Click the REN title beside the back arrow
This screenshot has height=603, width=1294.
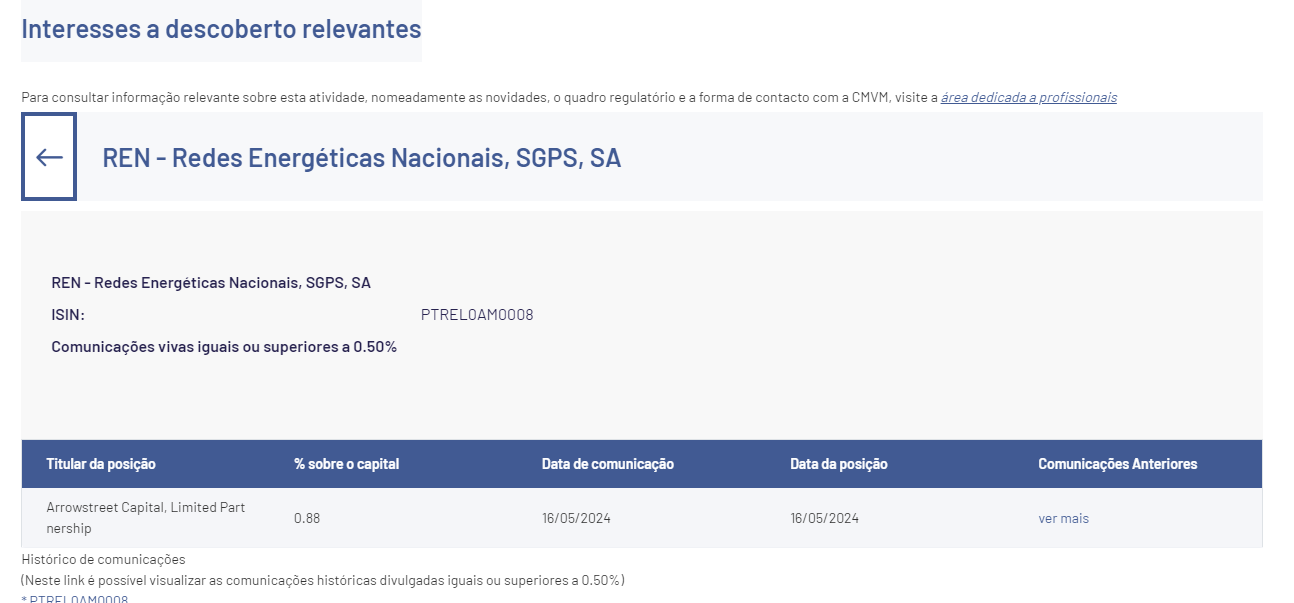361,158
